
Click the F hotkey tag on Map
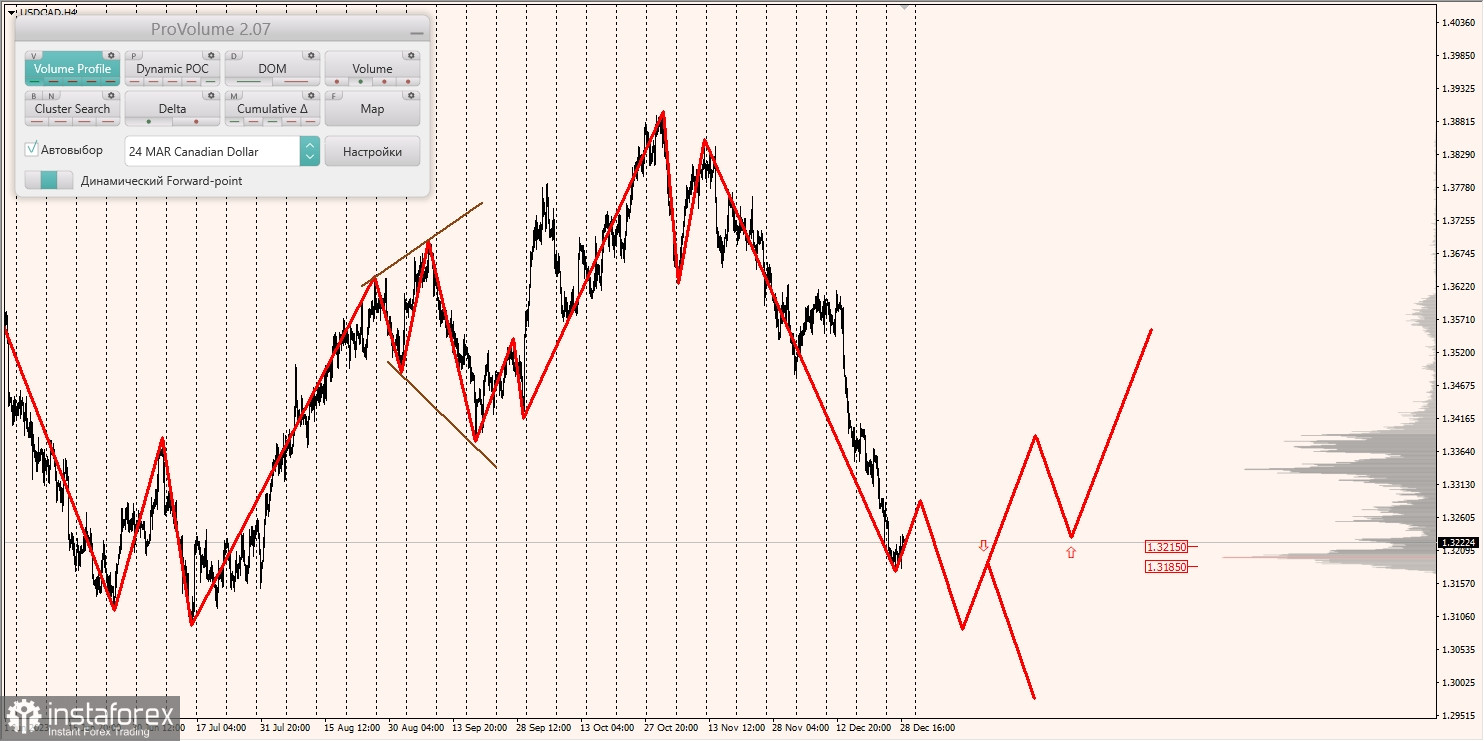333,96
